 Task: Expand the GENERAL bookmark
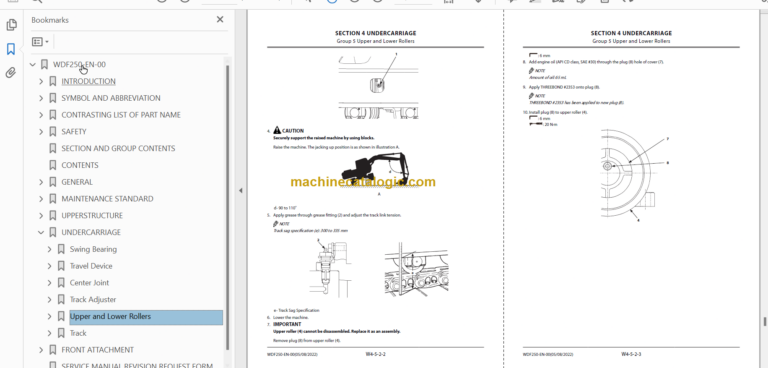pos(41,182)
